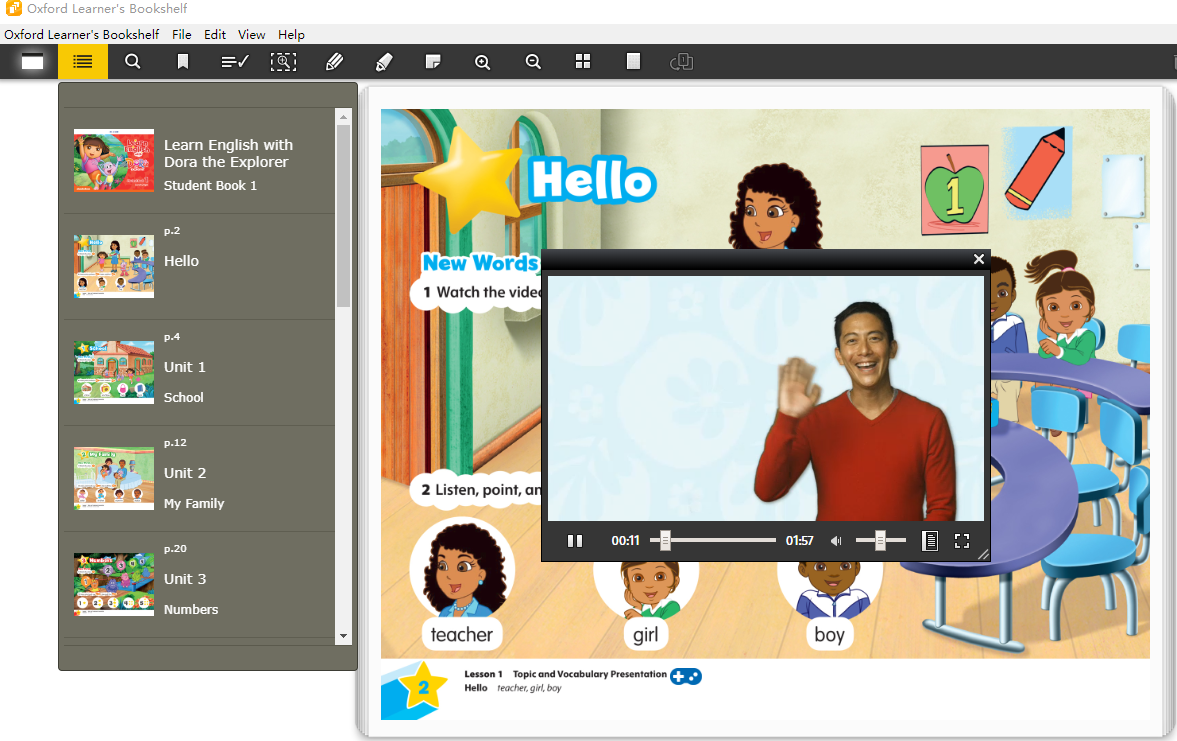Add a sticky note with the note tool

[433, 62]
